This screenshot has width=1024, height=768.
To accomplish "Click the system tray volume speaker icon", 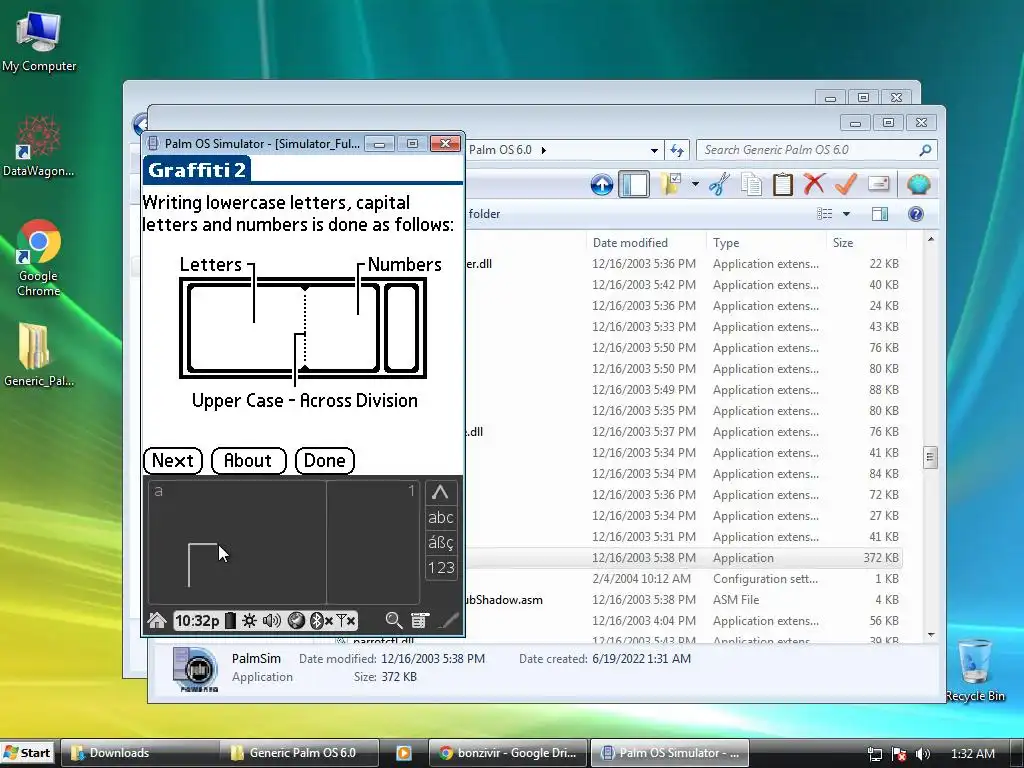I will [x=922, y=754].
